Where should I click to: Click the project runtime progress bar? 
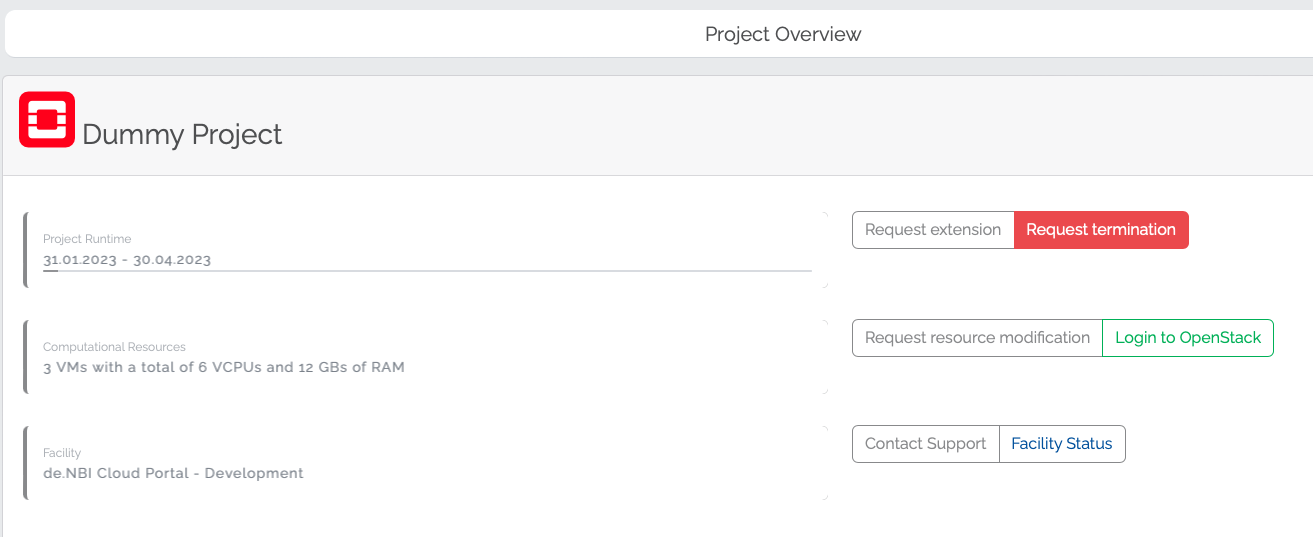click(427, 271)
